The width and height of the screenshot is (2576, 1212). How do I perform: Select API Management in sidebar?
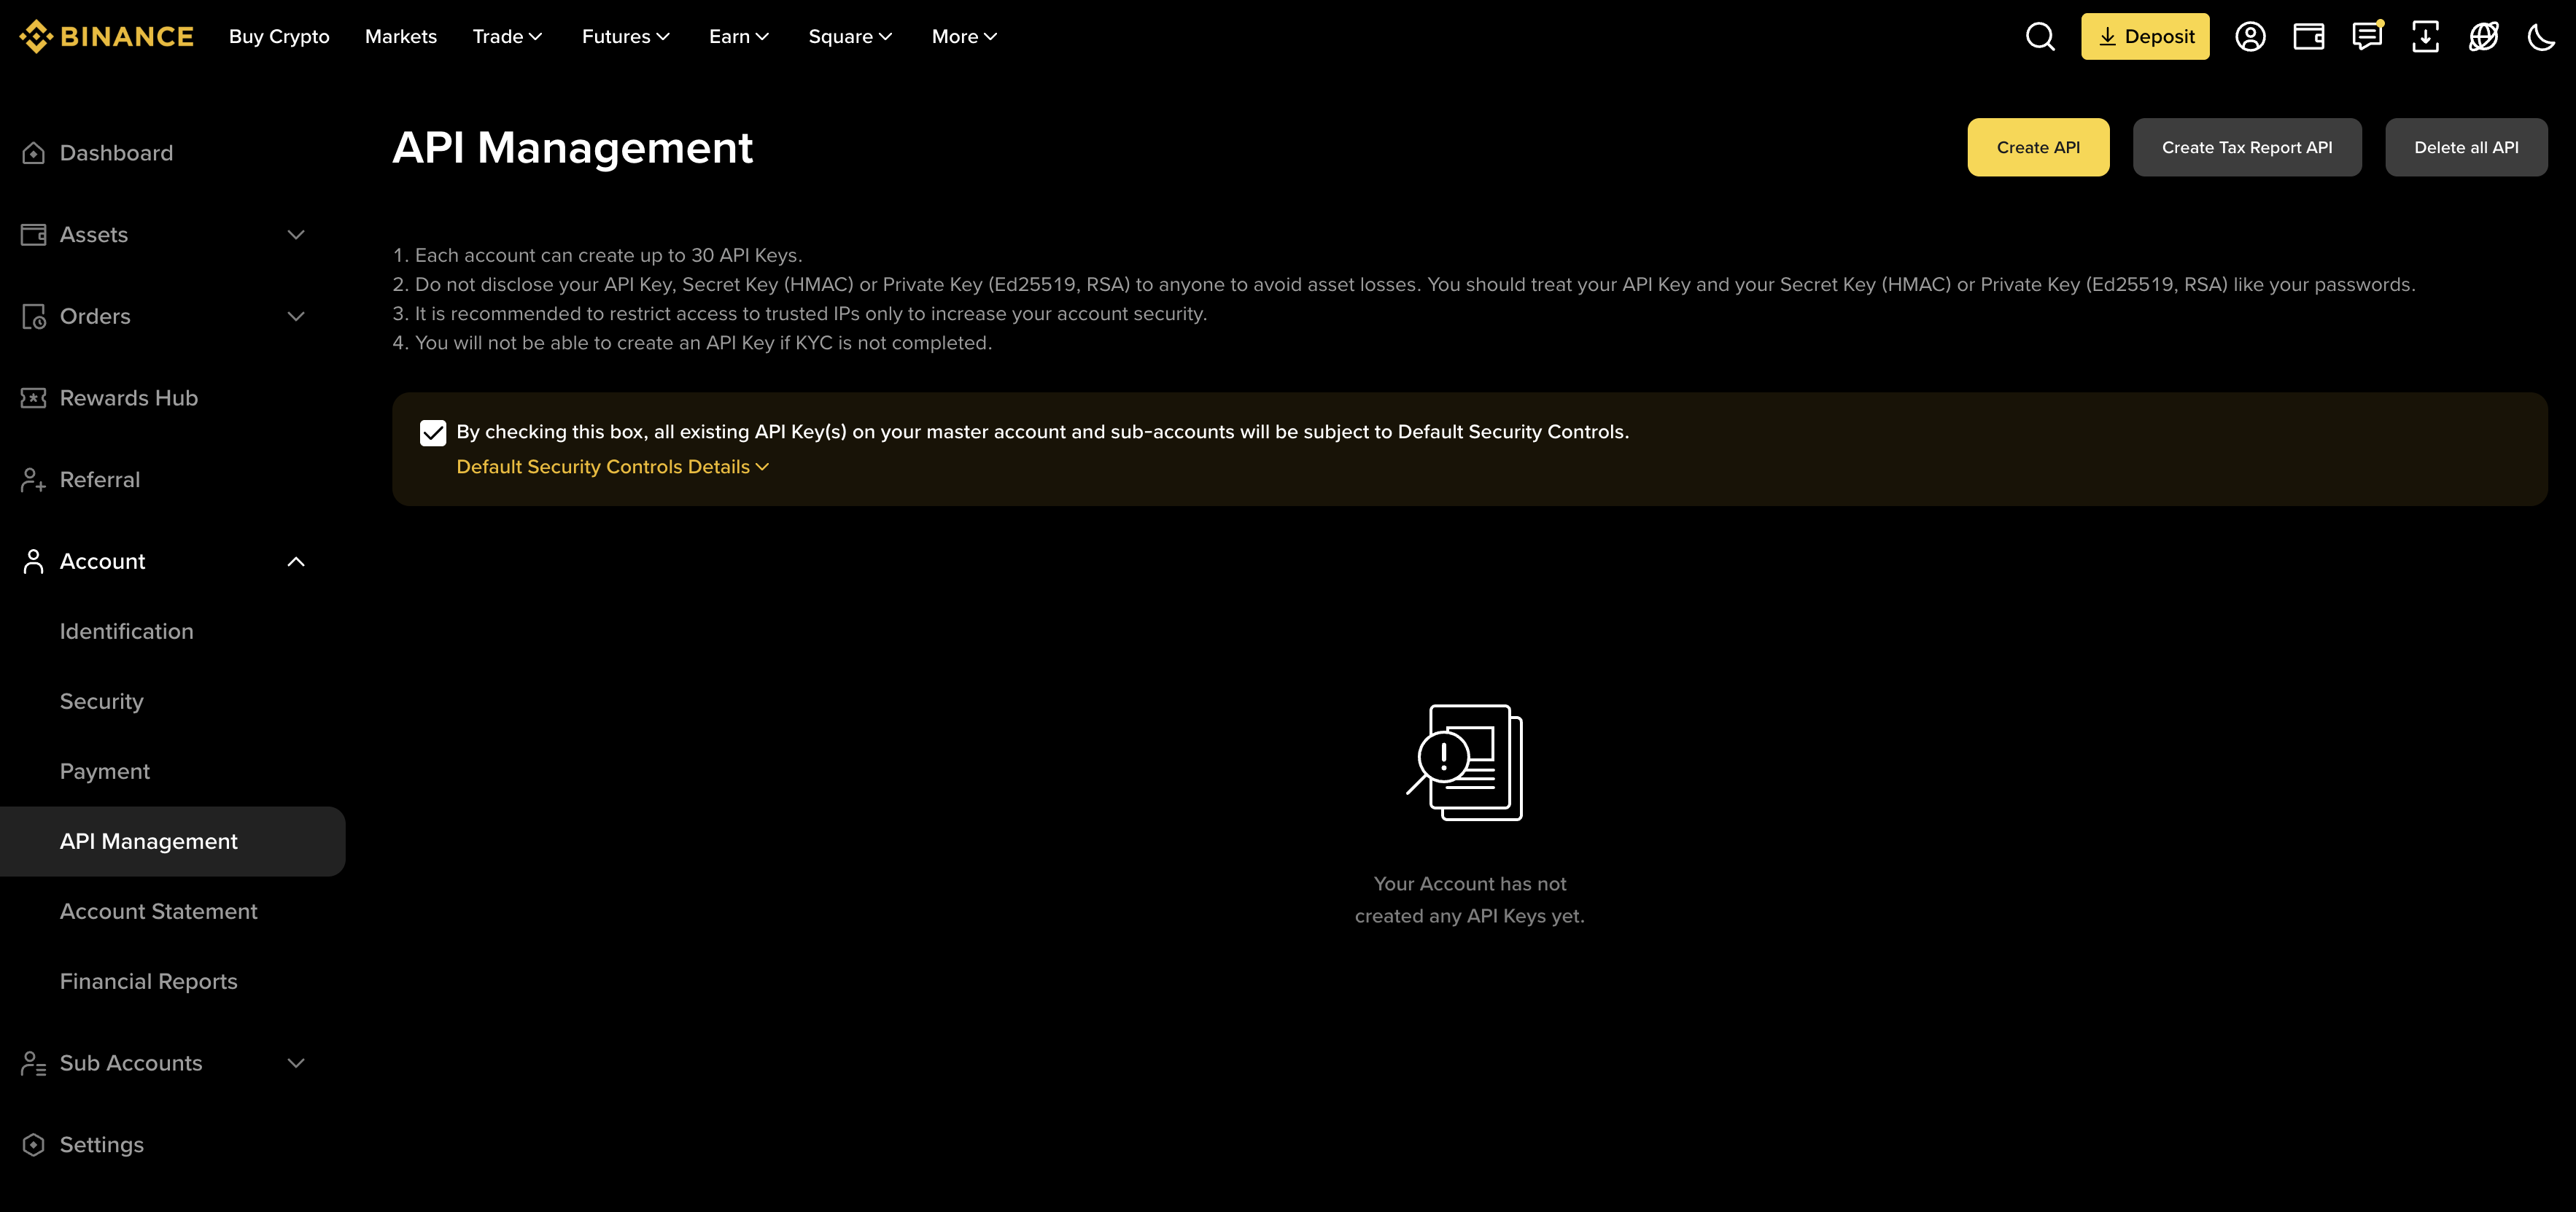tap(172, 842)
